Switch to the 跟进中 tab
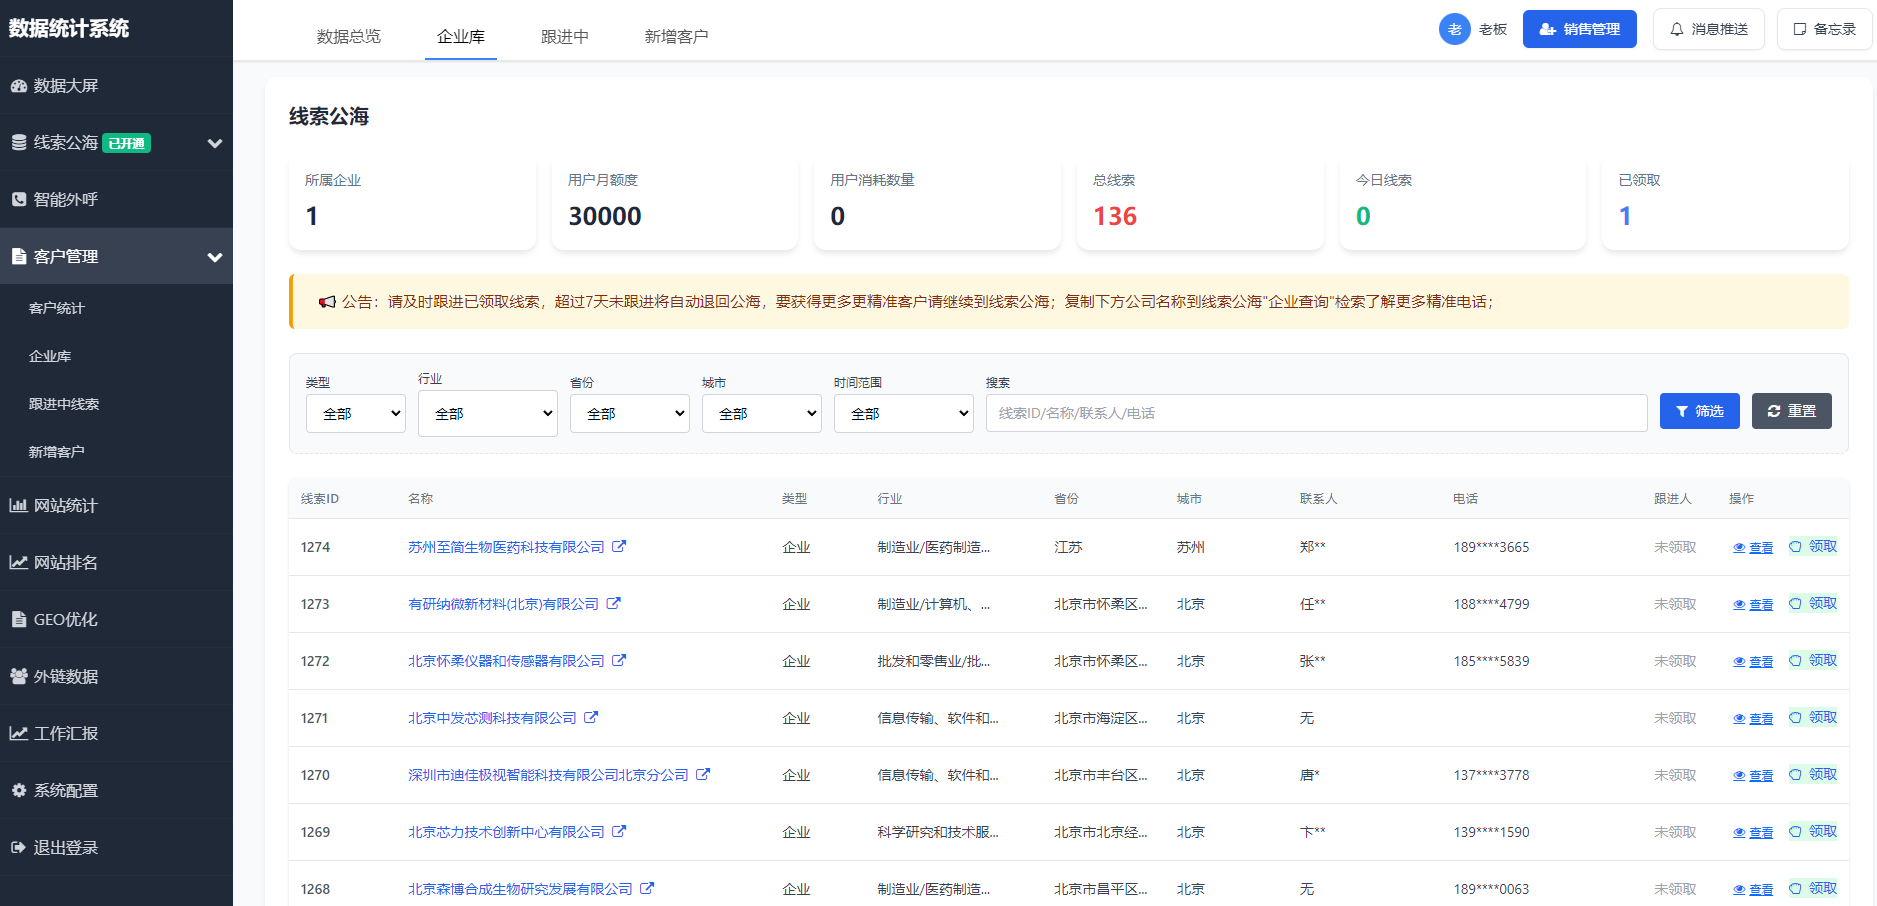The width and height of the screenshot is (1877, 906). click(x=565, y=35)
